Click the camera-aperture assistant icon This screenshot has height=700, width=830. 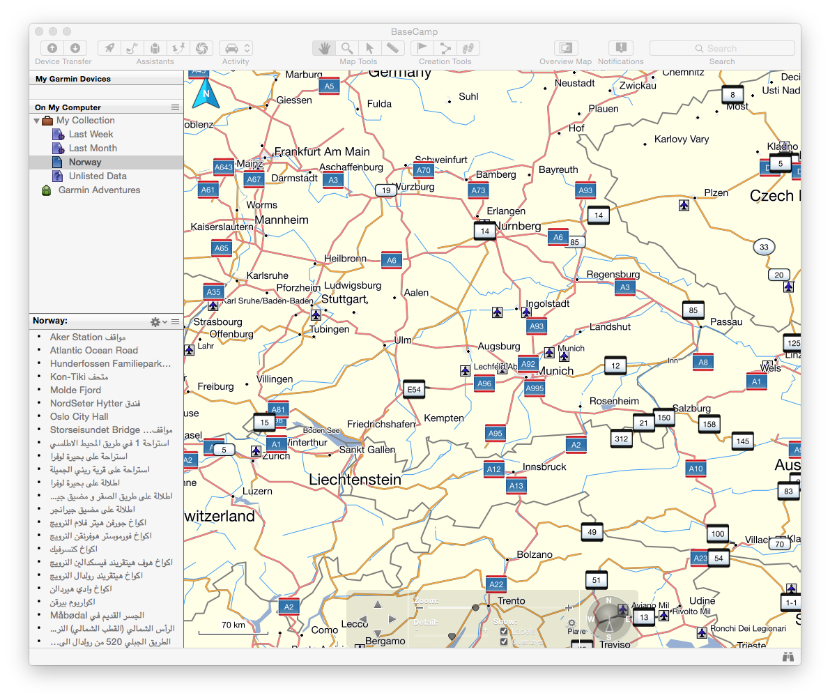pyautogui.click(x=202, y=48)
